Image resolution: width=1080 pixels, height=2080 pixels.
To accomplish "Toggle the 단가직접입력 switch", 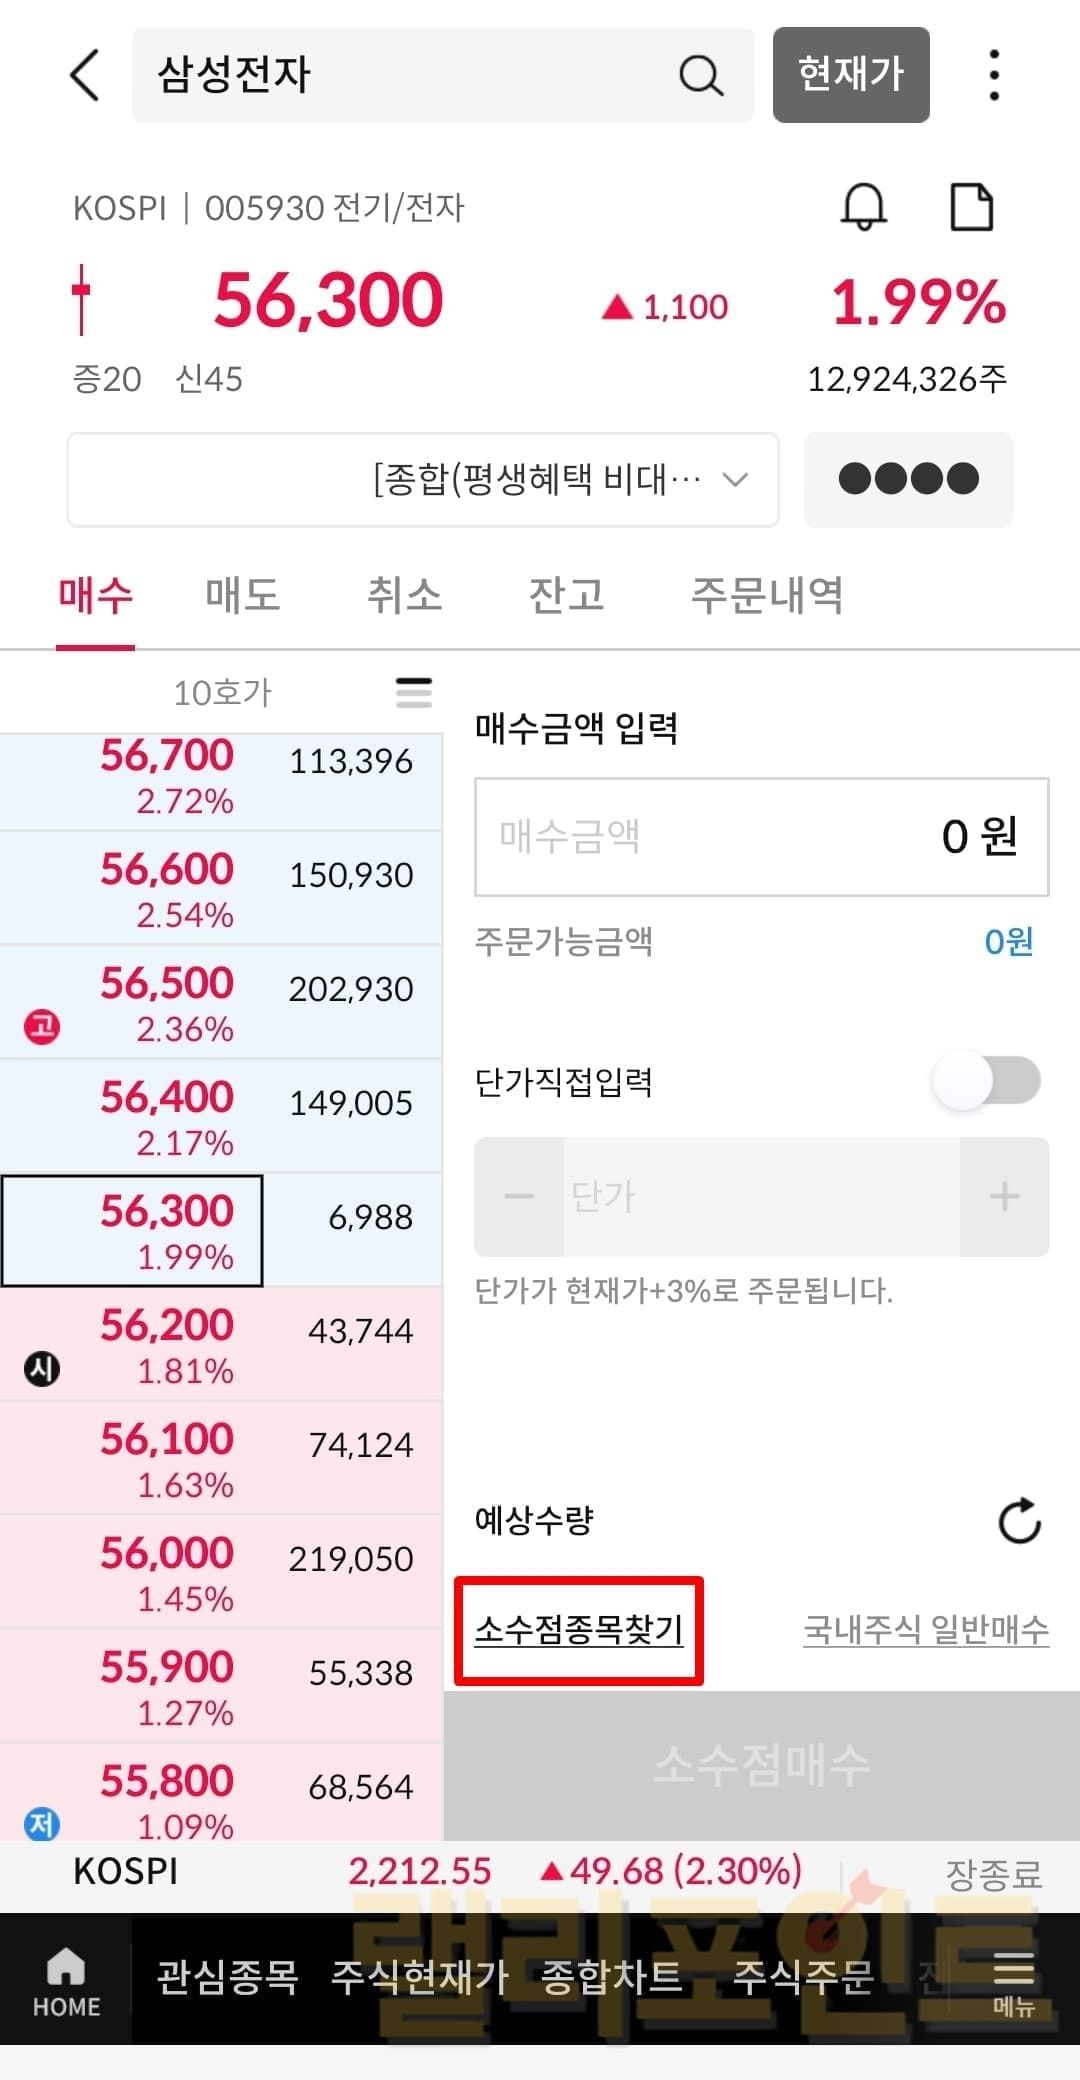I will coord(986,1081).
